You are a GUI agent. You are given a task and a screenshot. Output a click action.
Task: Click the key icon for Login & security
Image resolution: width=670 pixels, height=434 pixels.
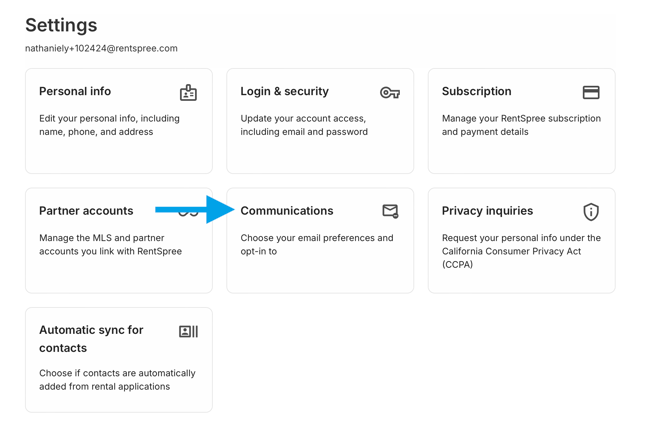pyautogui.click(x=390, y=92)
